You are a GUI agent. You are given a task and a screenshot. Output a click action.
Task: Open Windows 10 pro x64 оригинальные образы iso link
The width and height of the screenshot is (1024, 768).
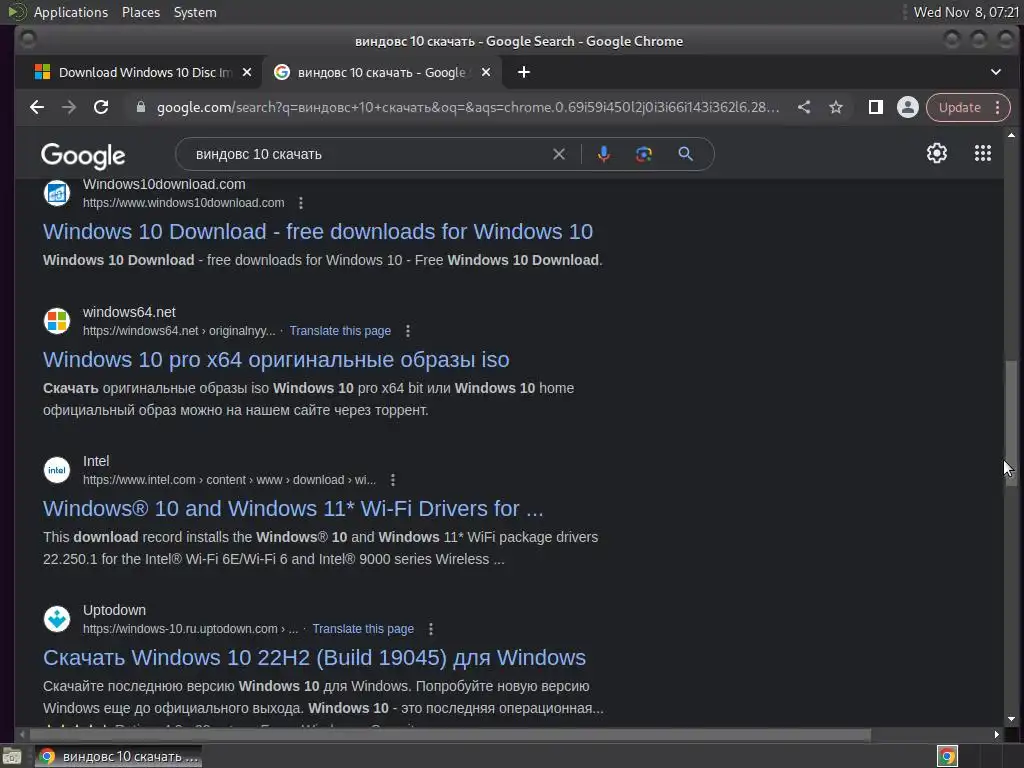pos(276,360)
